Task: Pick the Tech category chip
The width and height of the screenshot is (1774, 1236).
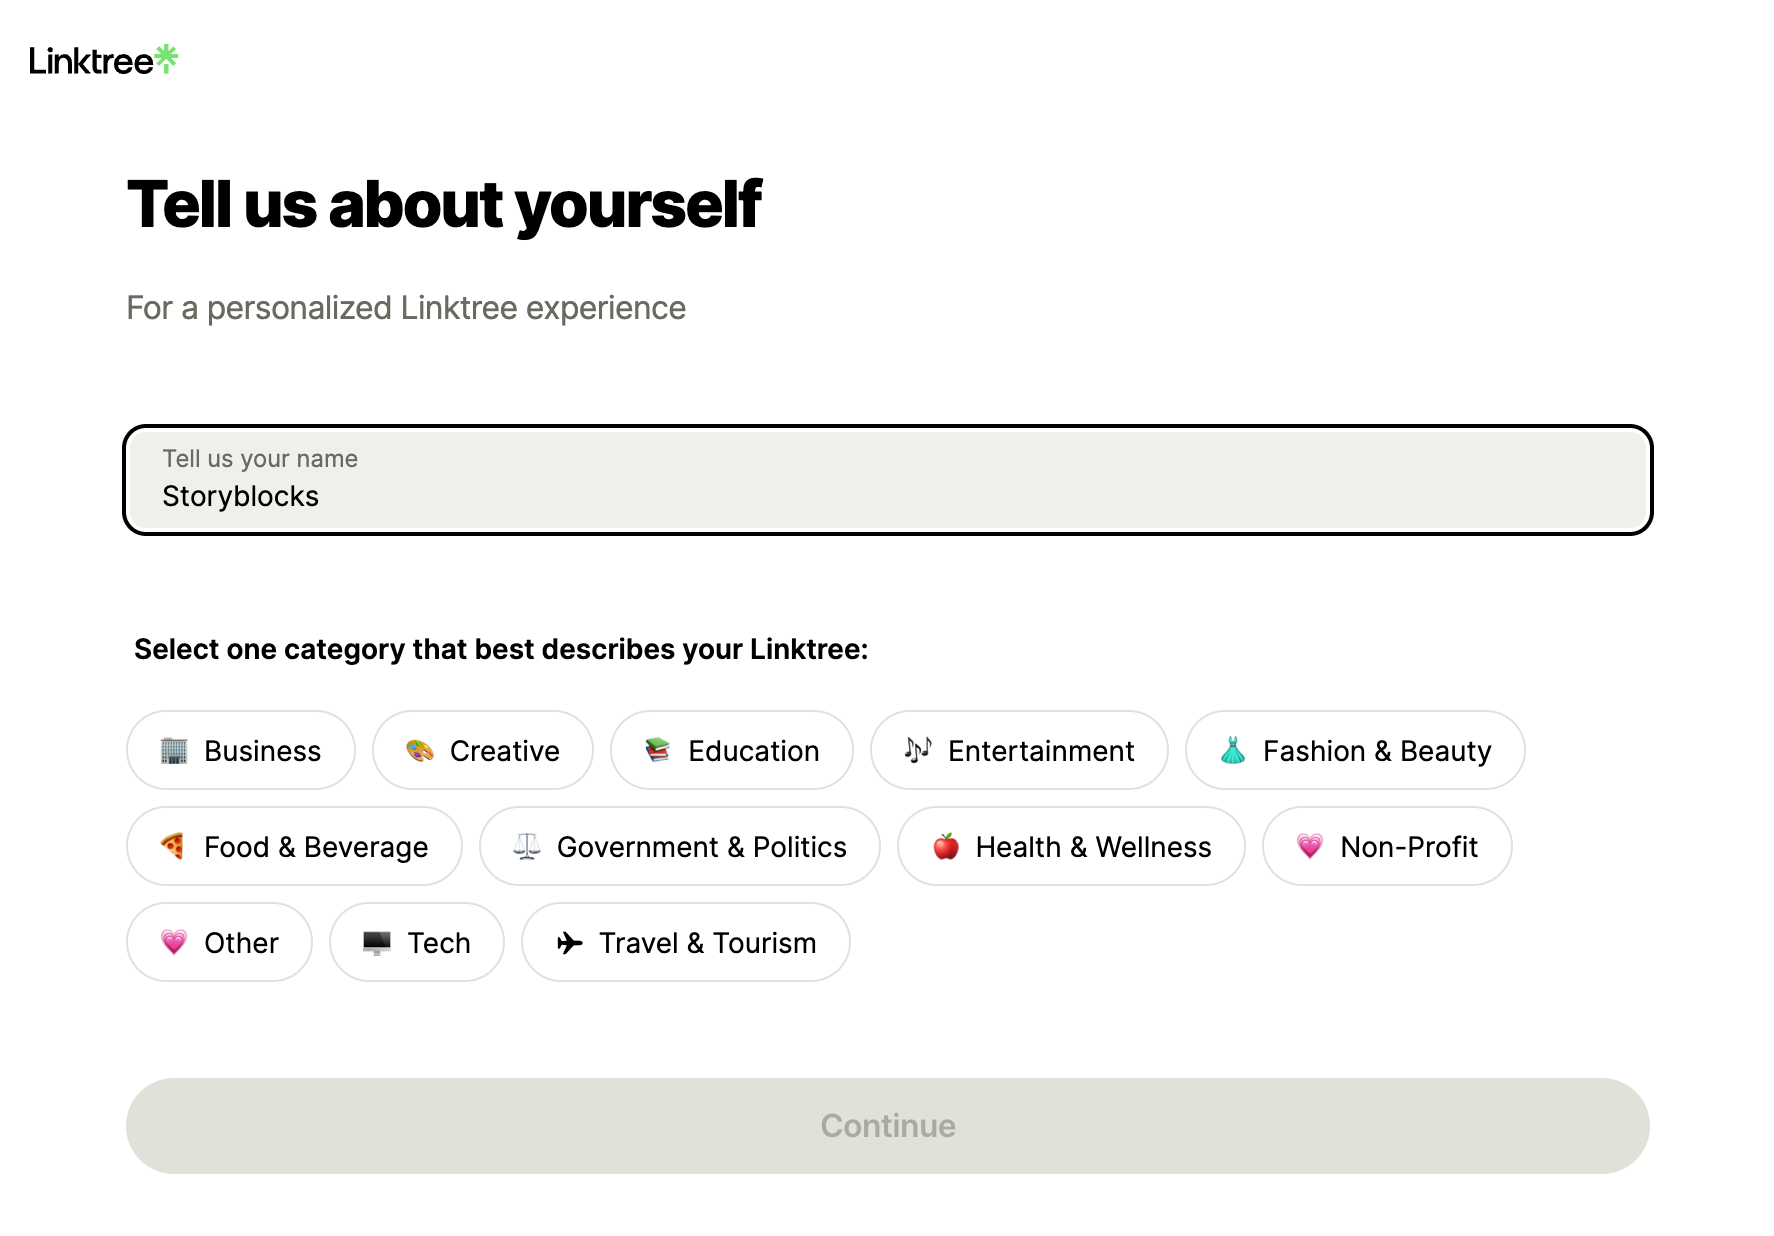Action: pyautogui.click(x=417, y=942)
